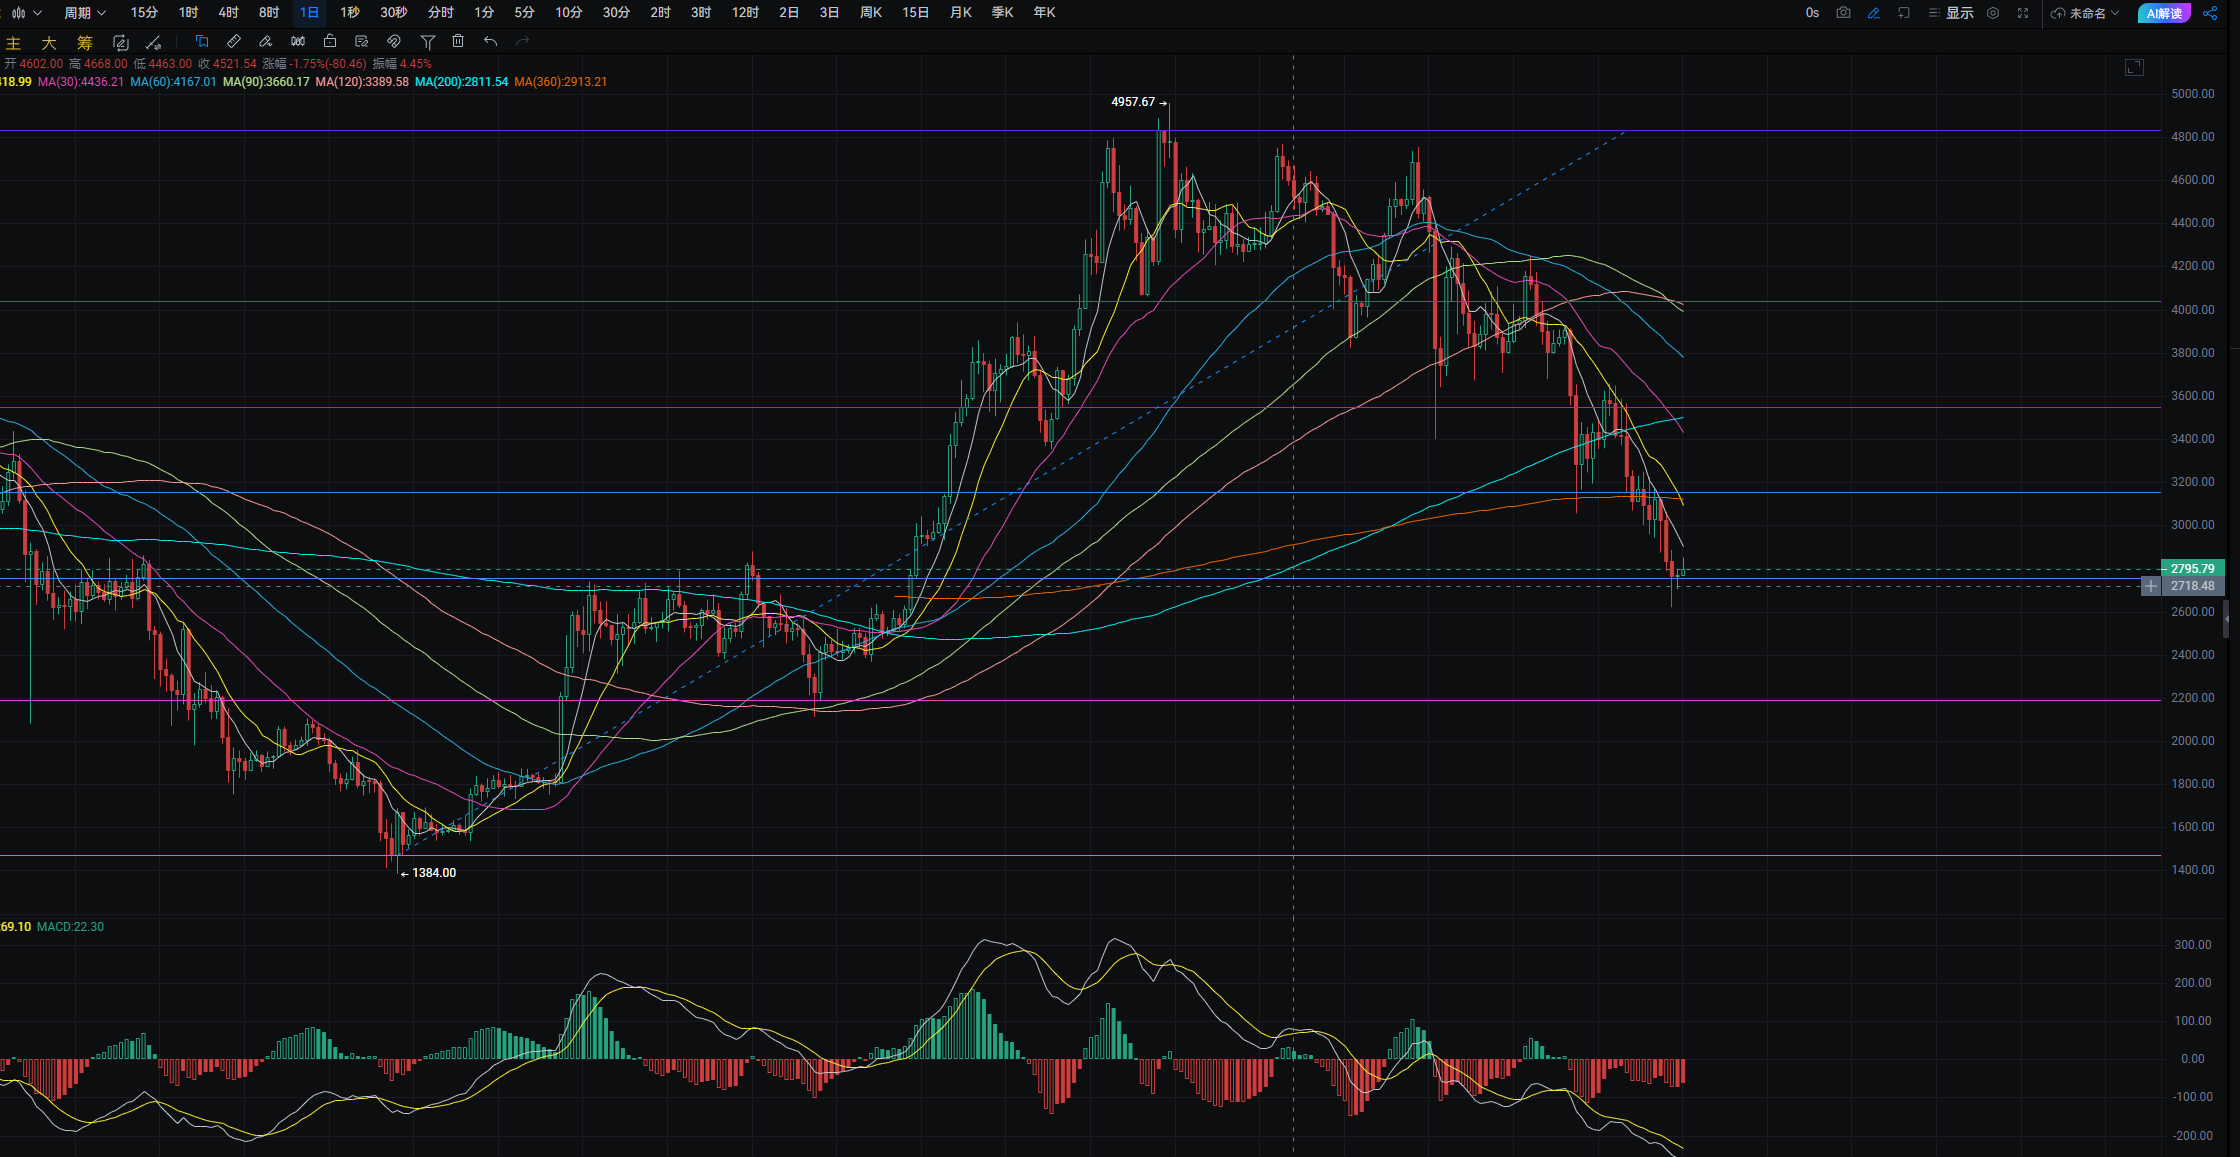Toggle the magnet snap mode icon
This screenshot has width=2240, height=1157.
click(x=394, y=41)
